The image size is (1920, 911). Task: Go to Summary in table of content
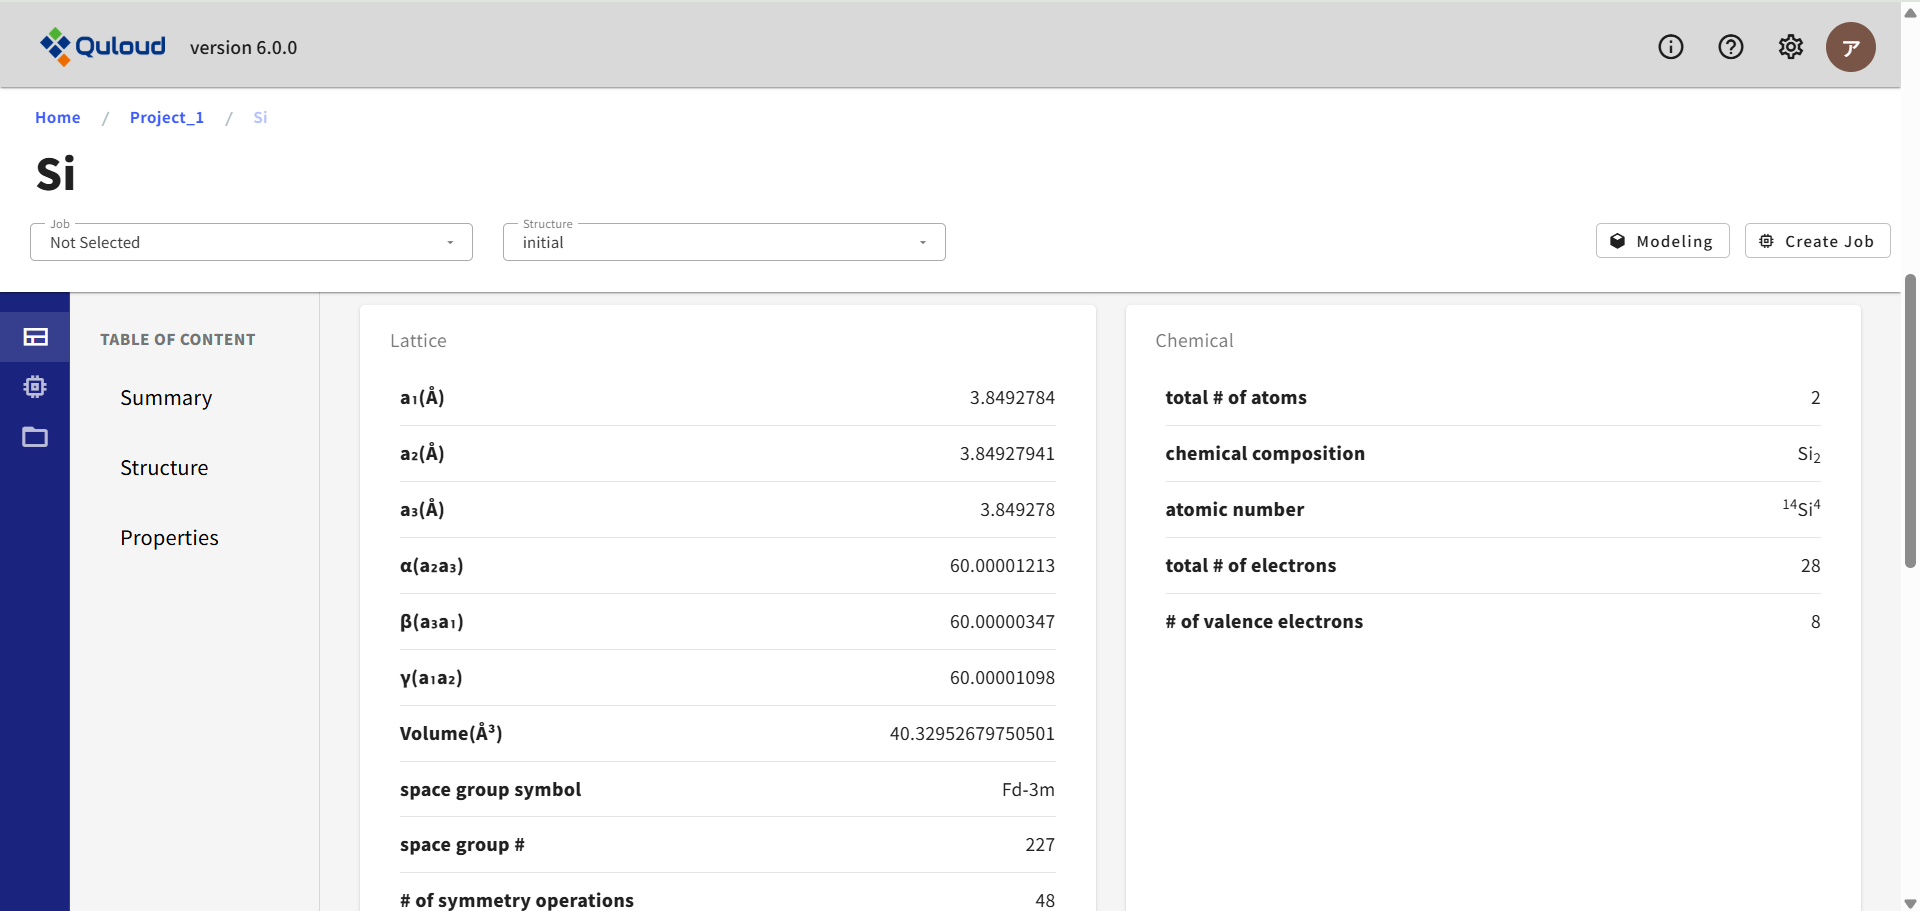click(x=166, y=398)
